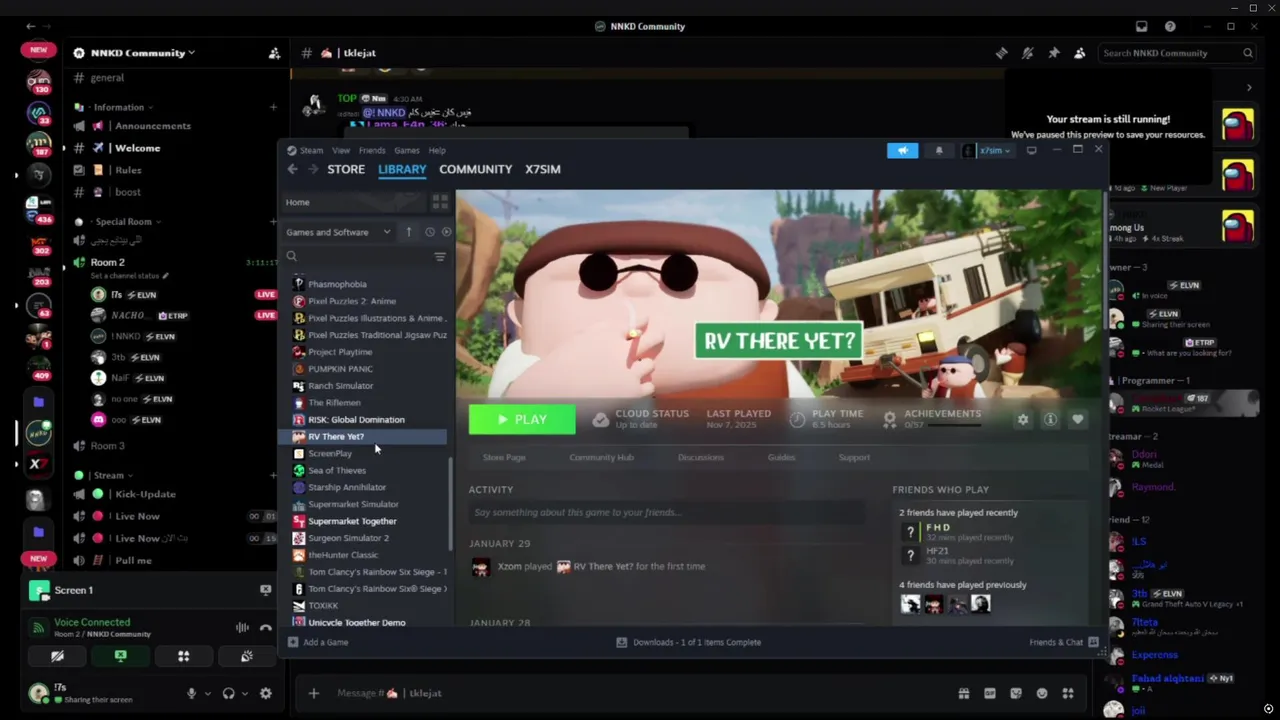Image resolution: width=1280 pixels, height=720 pixels.
Task: Stop watching Screen 1 stream icon
Action: click(x=265, y=590)
